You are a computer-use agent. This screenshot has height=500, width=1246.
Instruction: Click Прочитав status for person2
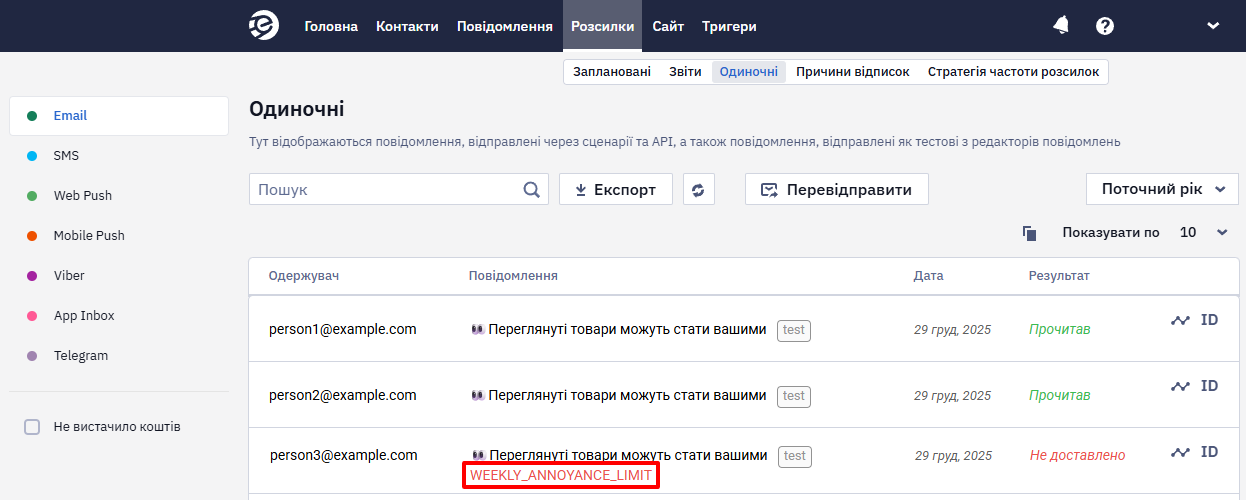point(1059,395)
